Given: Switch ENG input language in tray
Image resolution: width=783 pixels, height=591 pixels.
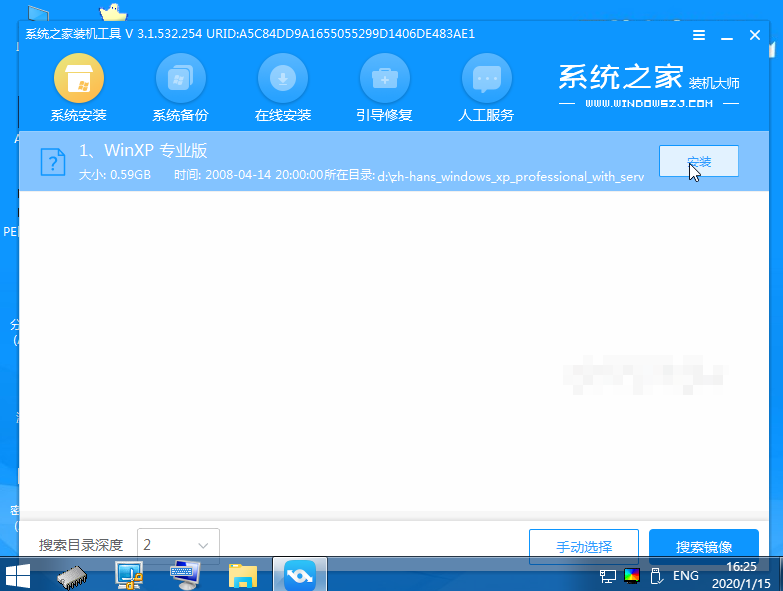Looking at the screenshot, I should coord(684,575).
